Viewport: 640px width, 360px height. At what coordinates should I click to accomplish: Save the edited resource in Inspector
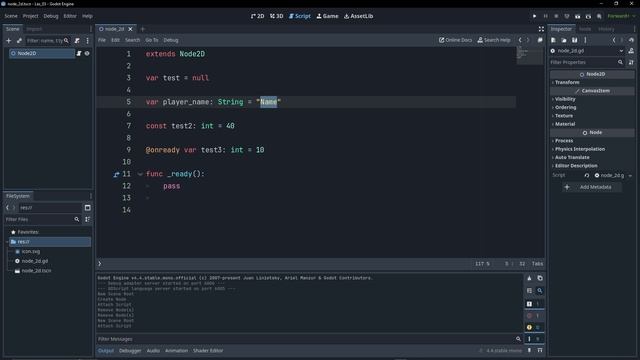574,40
